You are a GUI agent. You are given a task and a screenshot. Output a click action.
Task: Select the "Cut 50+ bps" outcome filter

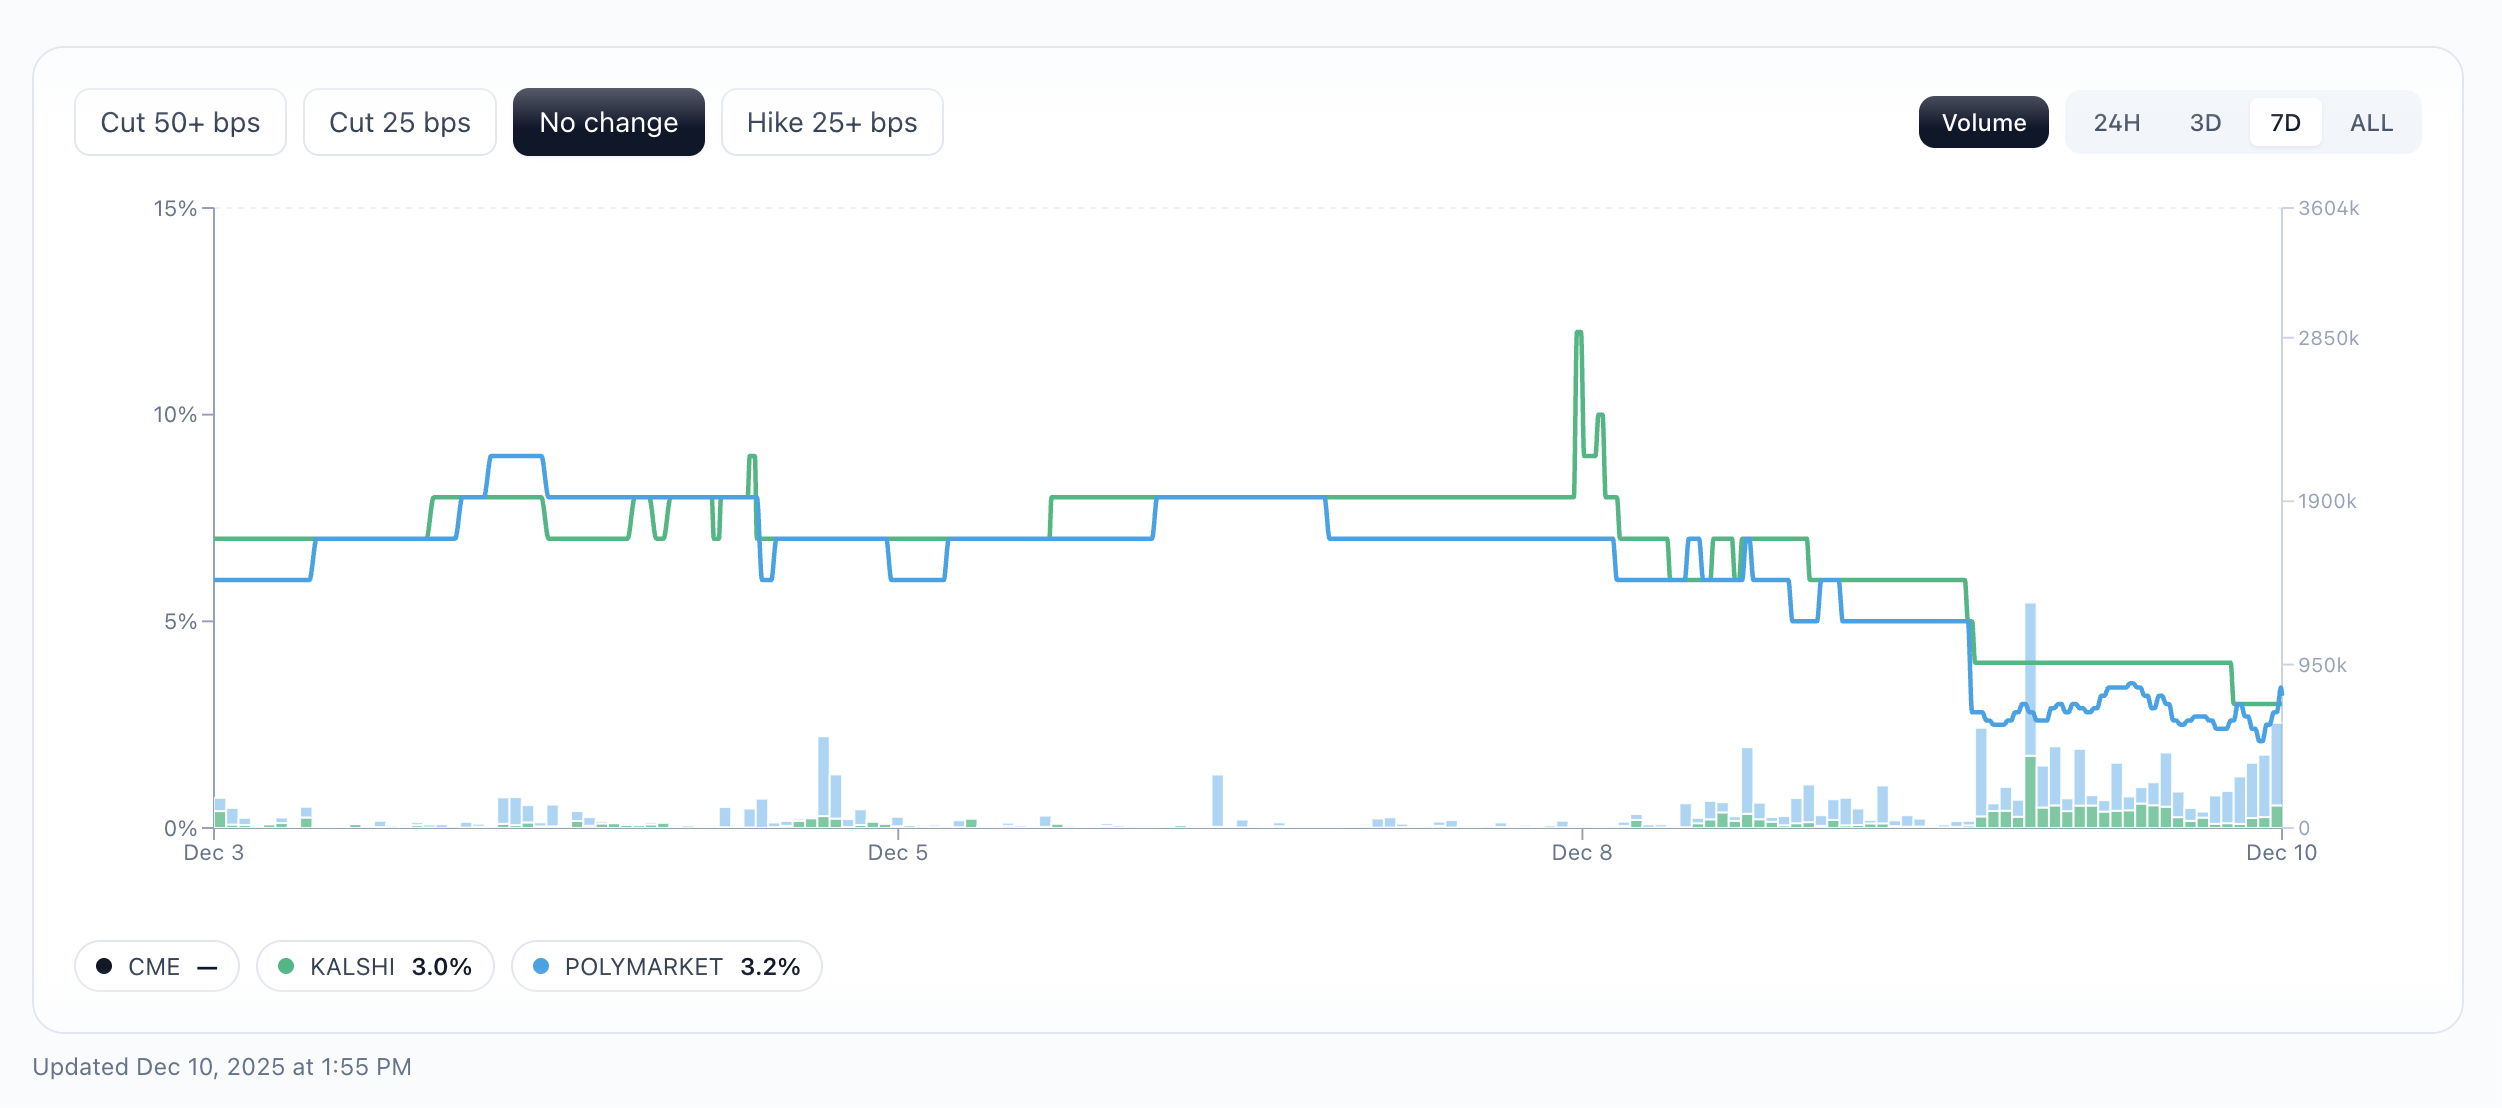[180, 122]
